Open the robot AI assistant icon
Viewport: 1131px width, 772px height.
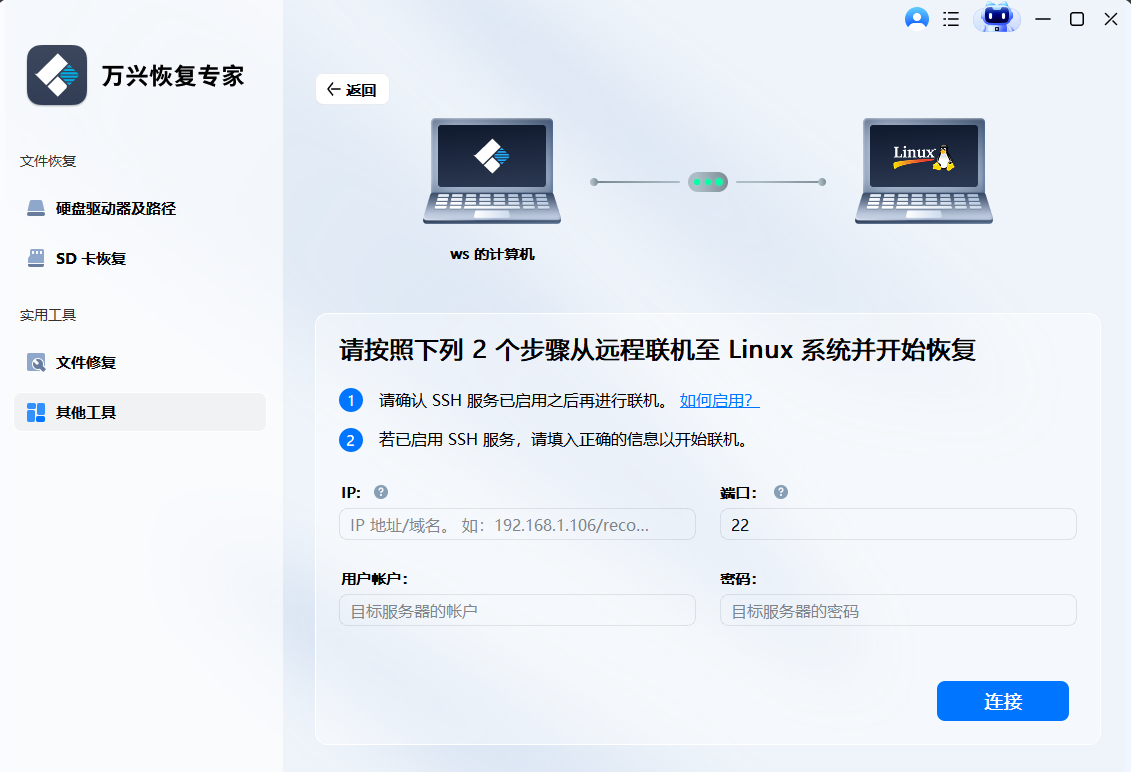click(x=997, y=17)
